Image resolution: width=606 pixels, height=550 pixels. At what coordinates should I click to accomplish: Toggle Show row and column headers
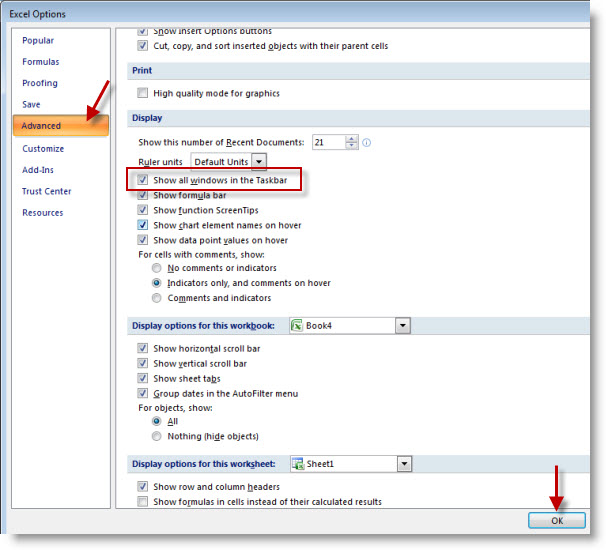pos(143,486)
